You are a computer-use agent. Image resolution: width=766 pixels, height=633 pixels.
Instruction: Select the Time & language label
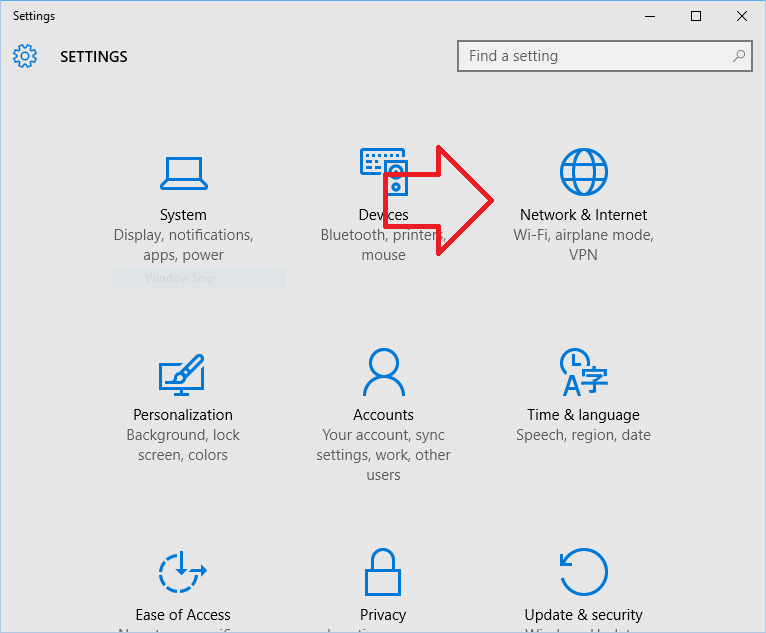583,415
